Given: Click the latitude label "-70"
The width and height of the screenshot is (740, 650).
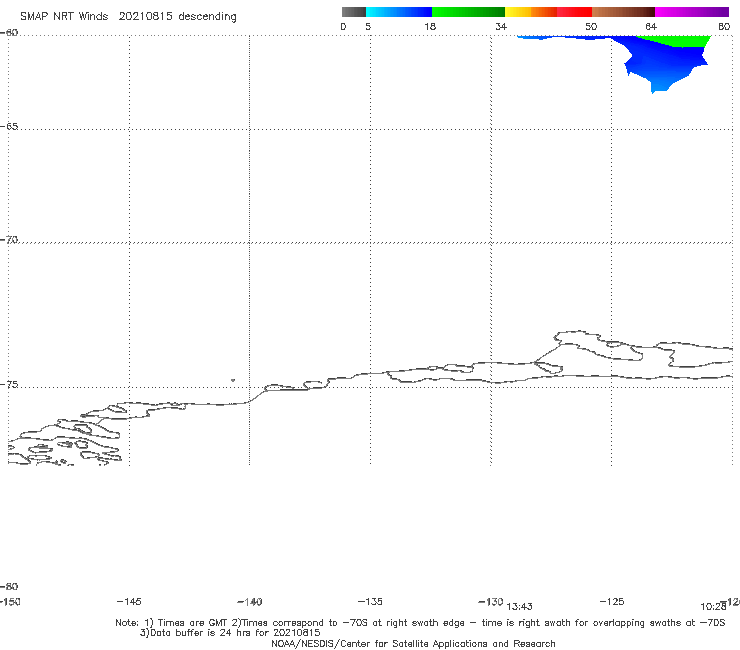Looking at the screenshot, I should pyautogui.click(x=9, y=240).
